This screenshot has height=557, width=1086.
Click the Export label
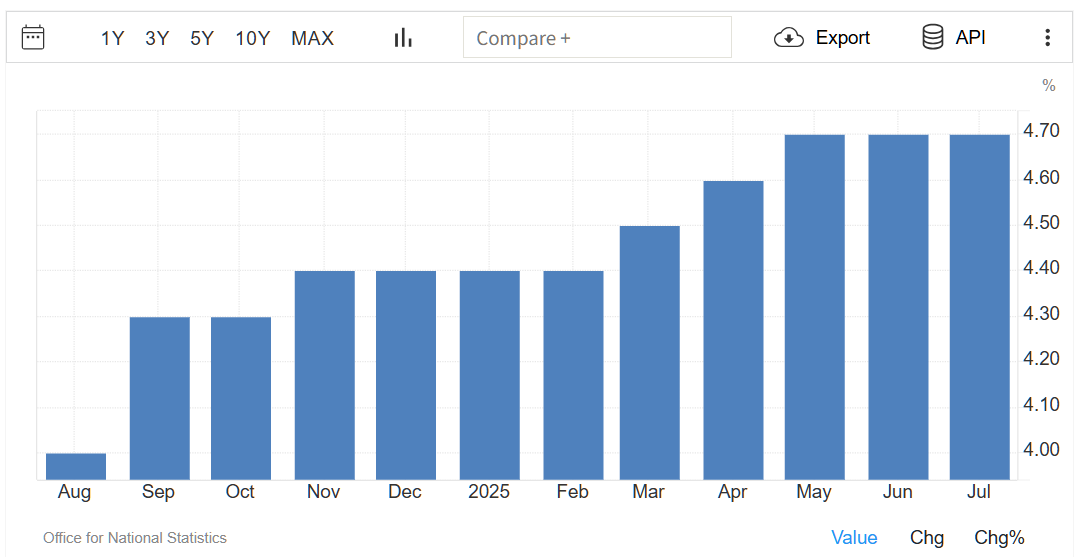click(x=842, y=37)
